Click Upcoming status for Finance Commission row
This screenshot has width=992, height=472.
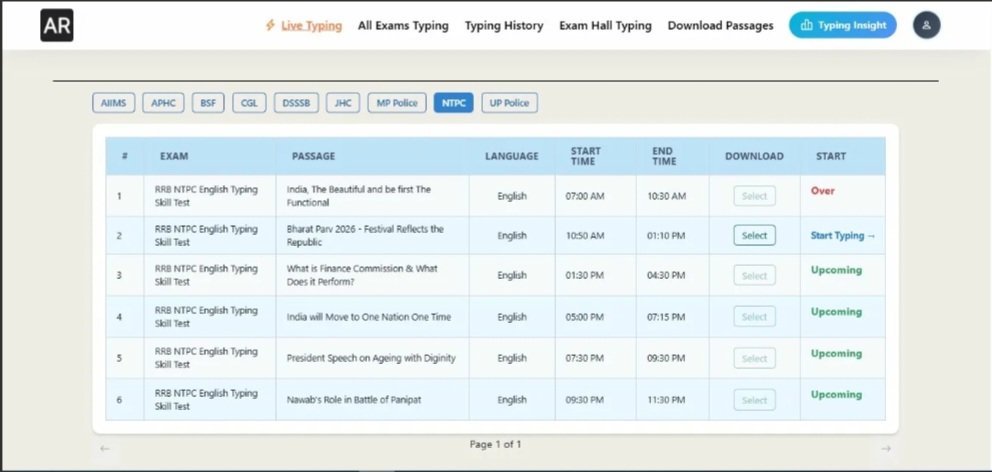(836, 270)
